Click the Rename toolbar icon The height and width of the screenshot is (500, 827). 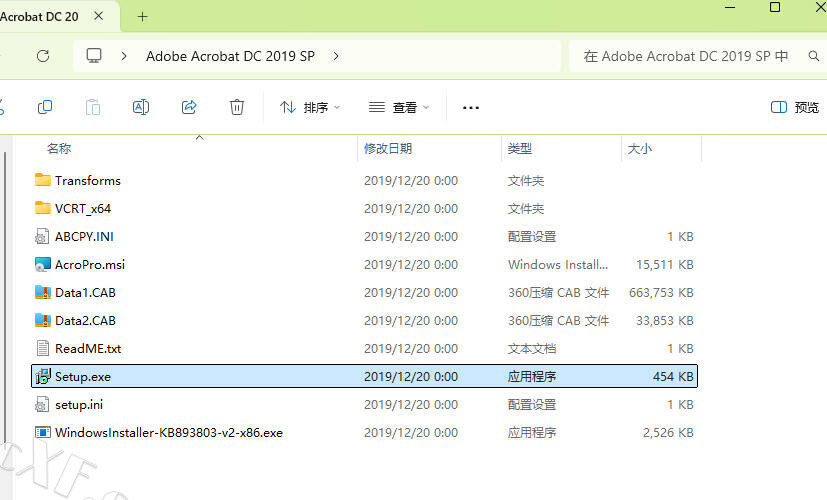click(x=141, y=107)
